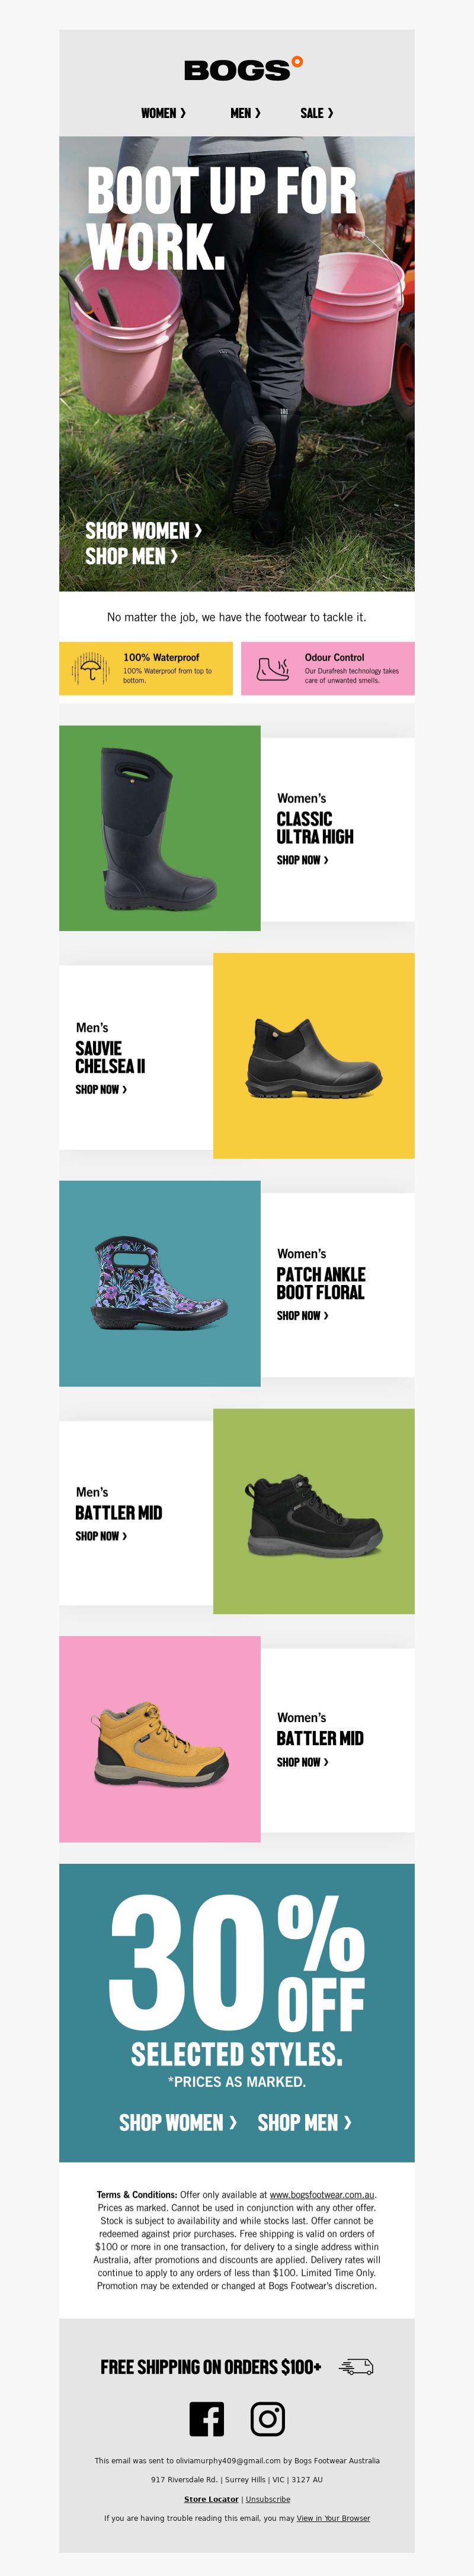The width and height of the screenshot is (474, 2576).
Task: Open the MEN navigation menu item
Action: point(245,113)
